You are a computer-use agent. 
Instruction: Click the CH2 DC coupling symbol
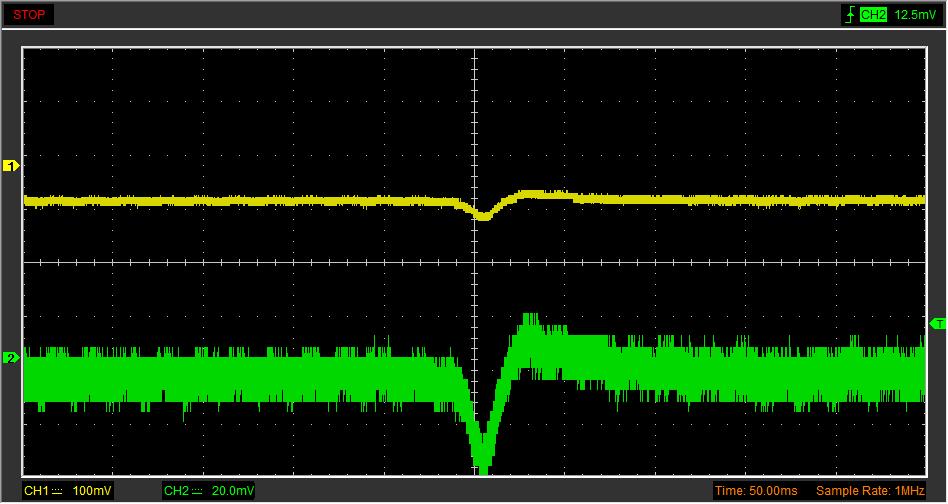click(196, 491)
